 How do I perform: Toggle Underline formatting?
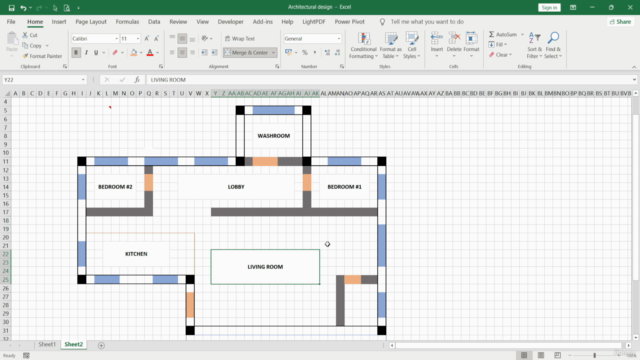(96, 53)
